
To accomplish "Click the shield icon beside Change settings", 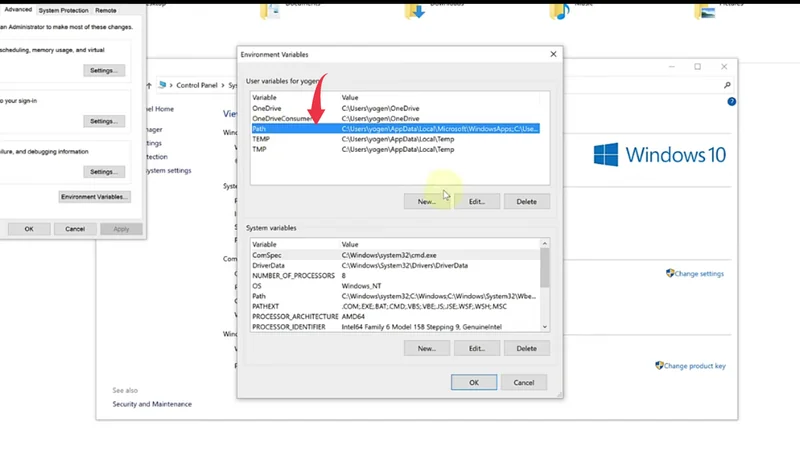I will point(670,273).
